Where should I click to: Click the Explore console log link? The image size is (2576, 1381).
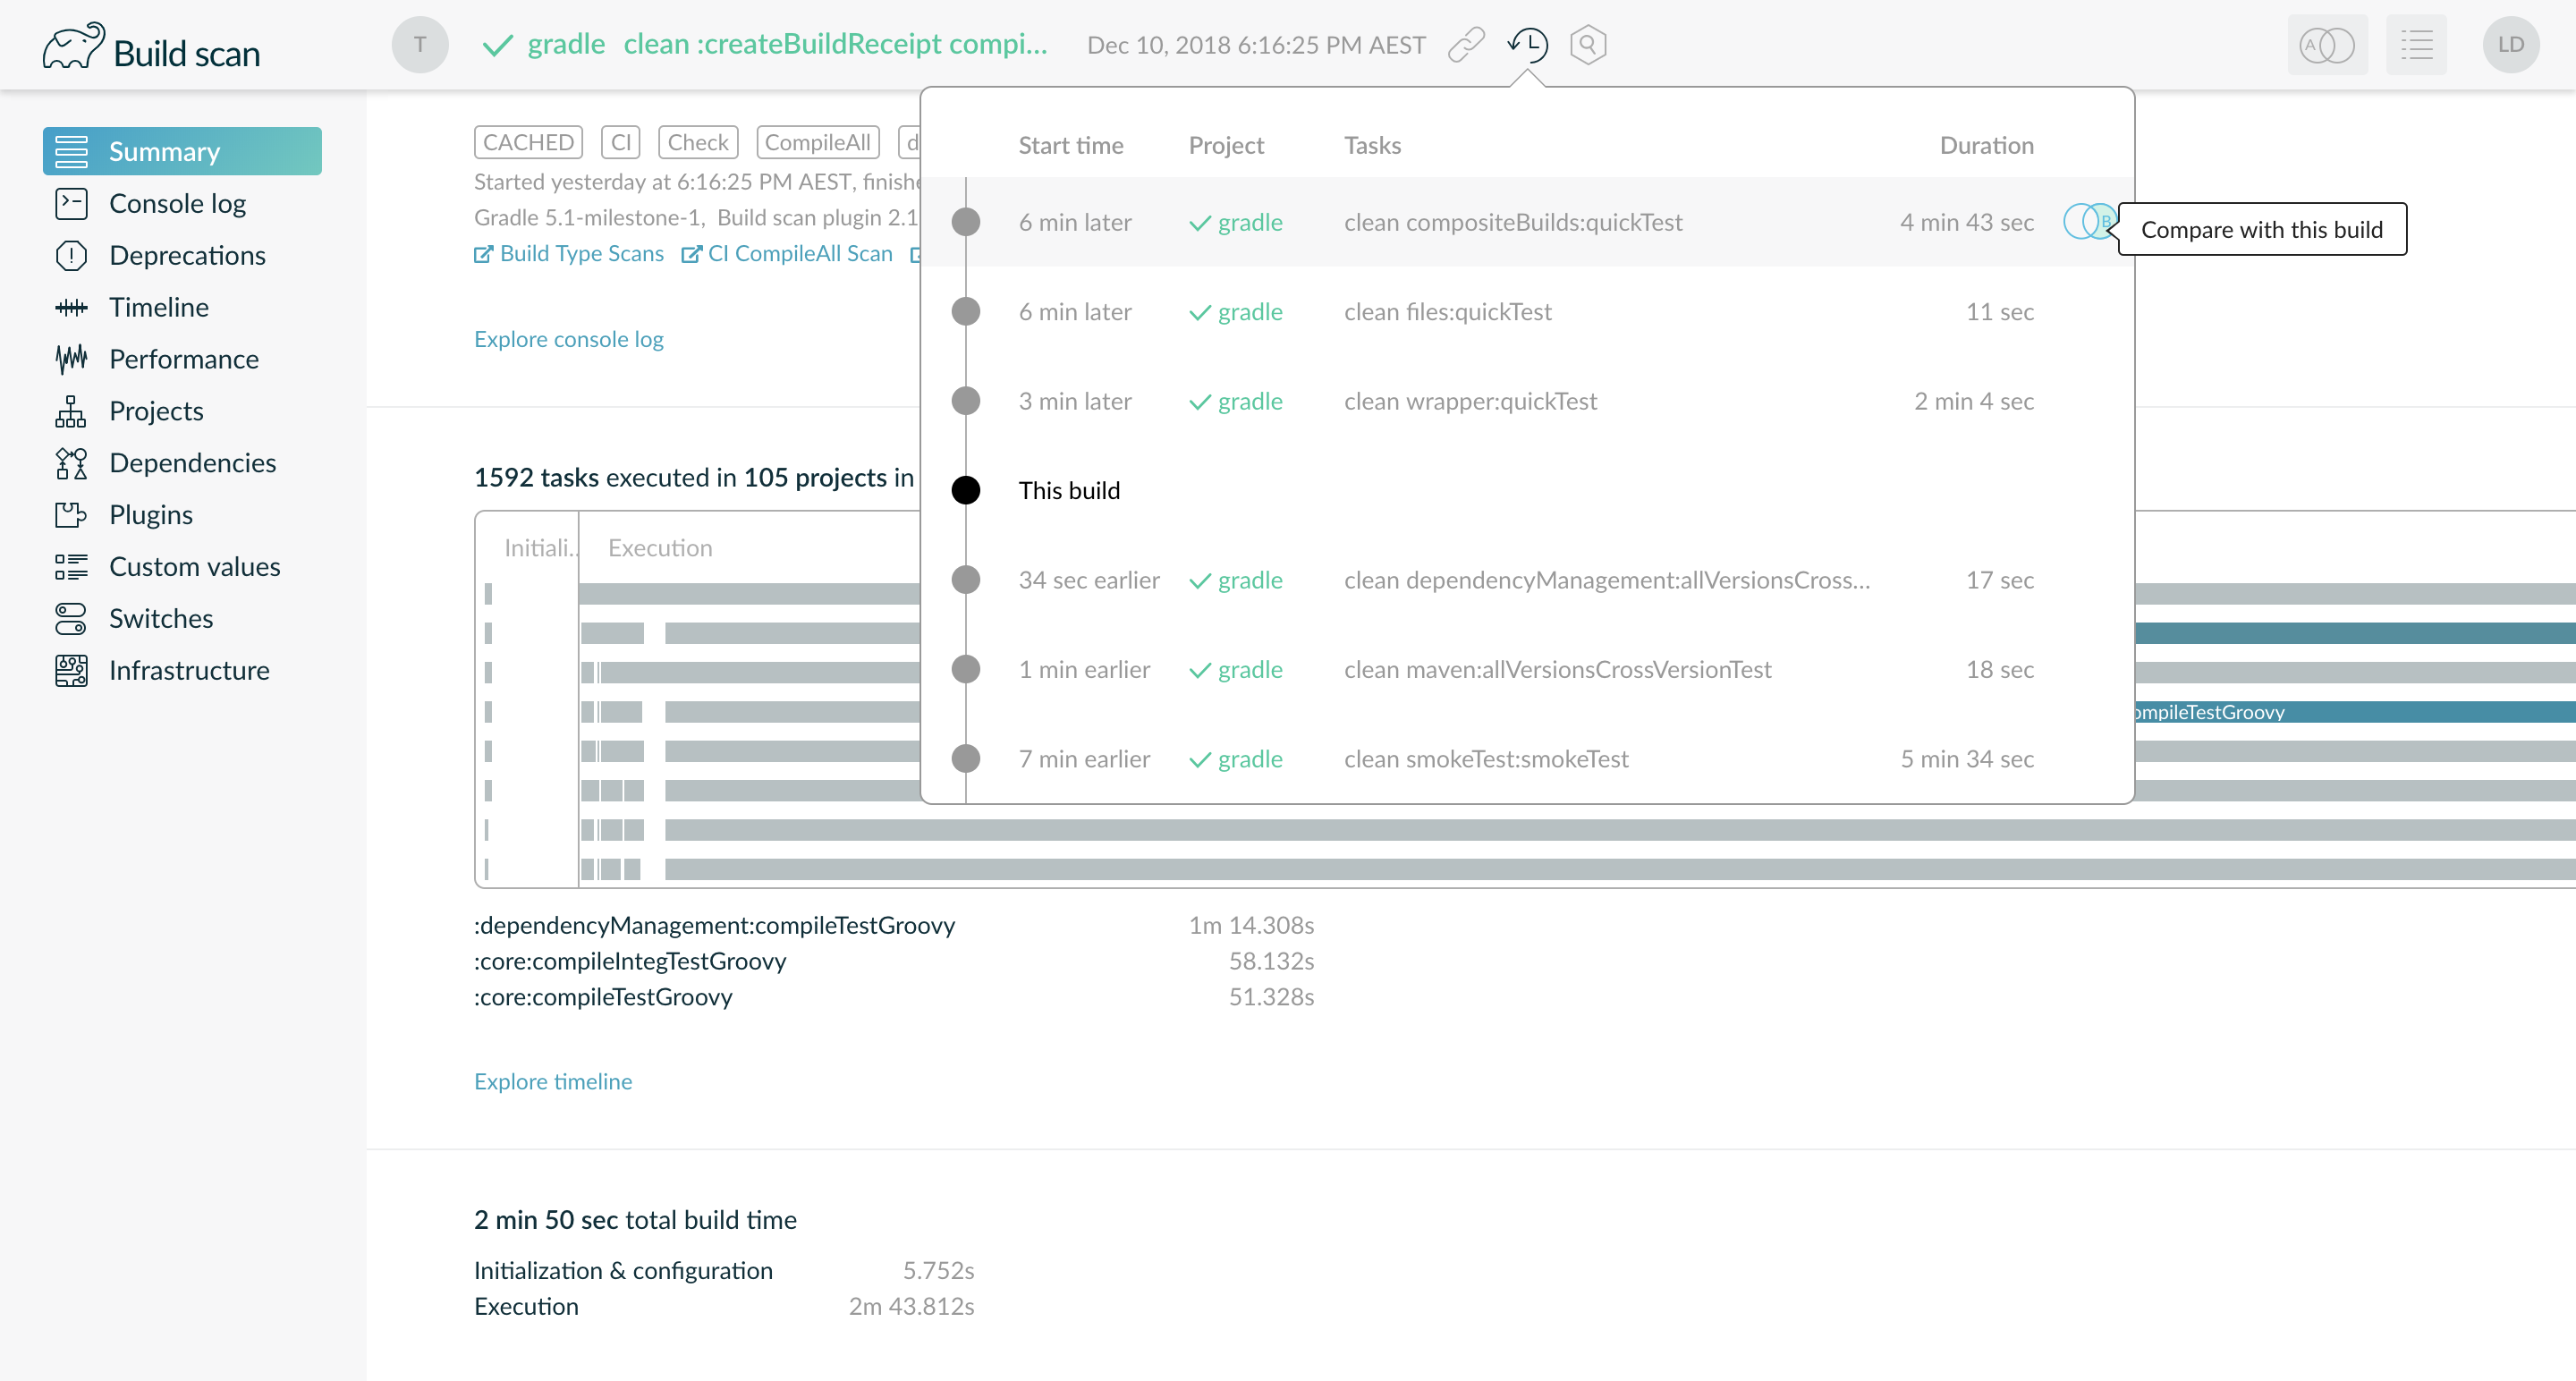[x=568, y=339]
